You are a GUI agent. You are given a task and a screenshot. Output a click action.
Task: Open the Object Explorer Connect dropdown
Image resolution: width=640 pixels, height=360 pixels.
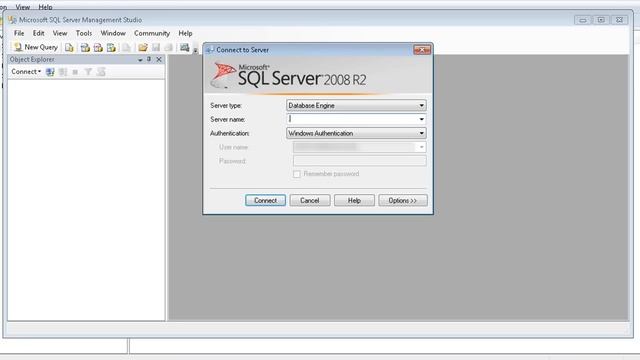click(x=26, y=72)
